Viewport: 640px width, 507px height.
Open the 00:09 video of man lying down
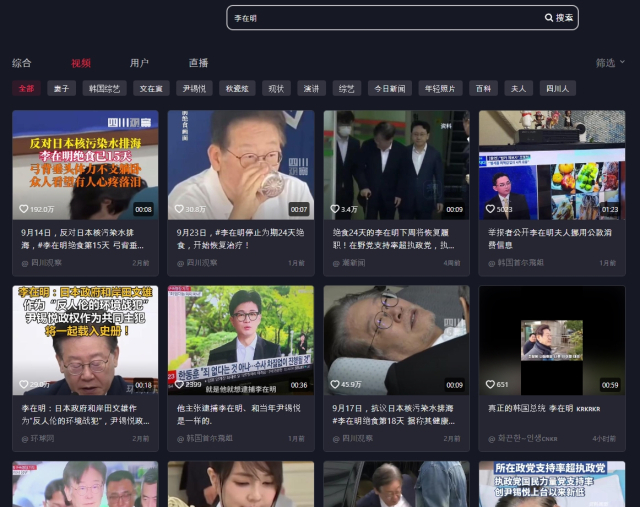396,340
